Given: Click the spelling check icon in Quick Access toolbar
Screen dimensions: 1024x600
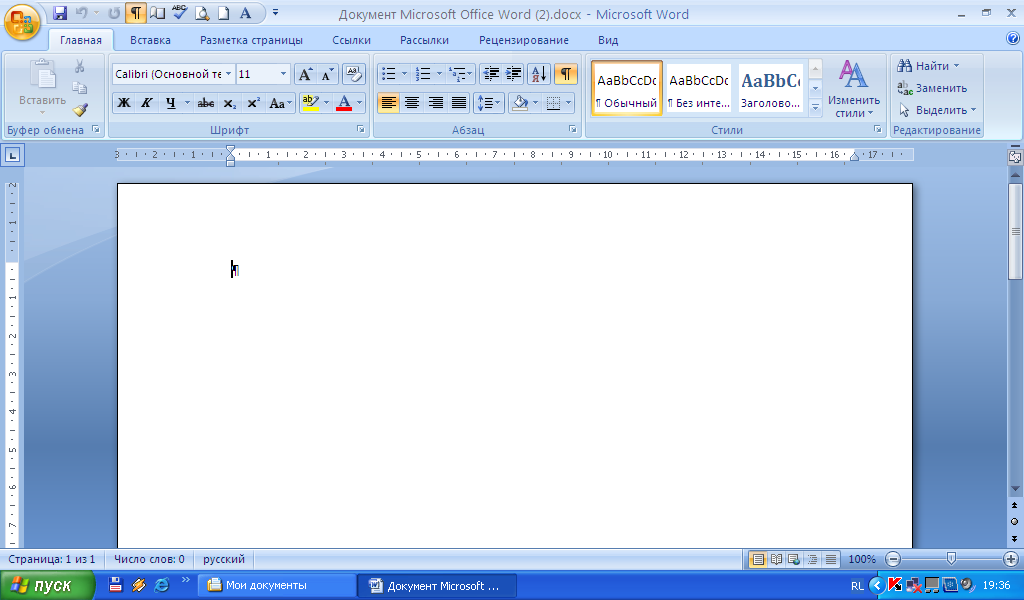Looking at the screenshot, I should pos(179,12).
